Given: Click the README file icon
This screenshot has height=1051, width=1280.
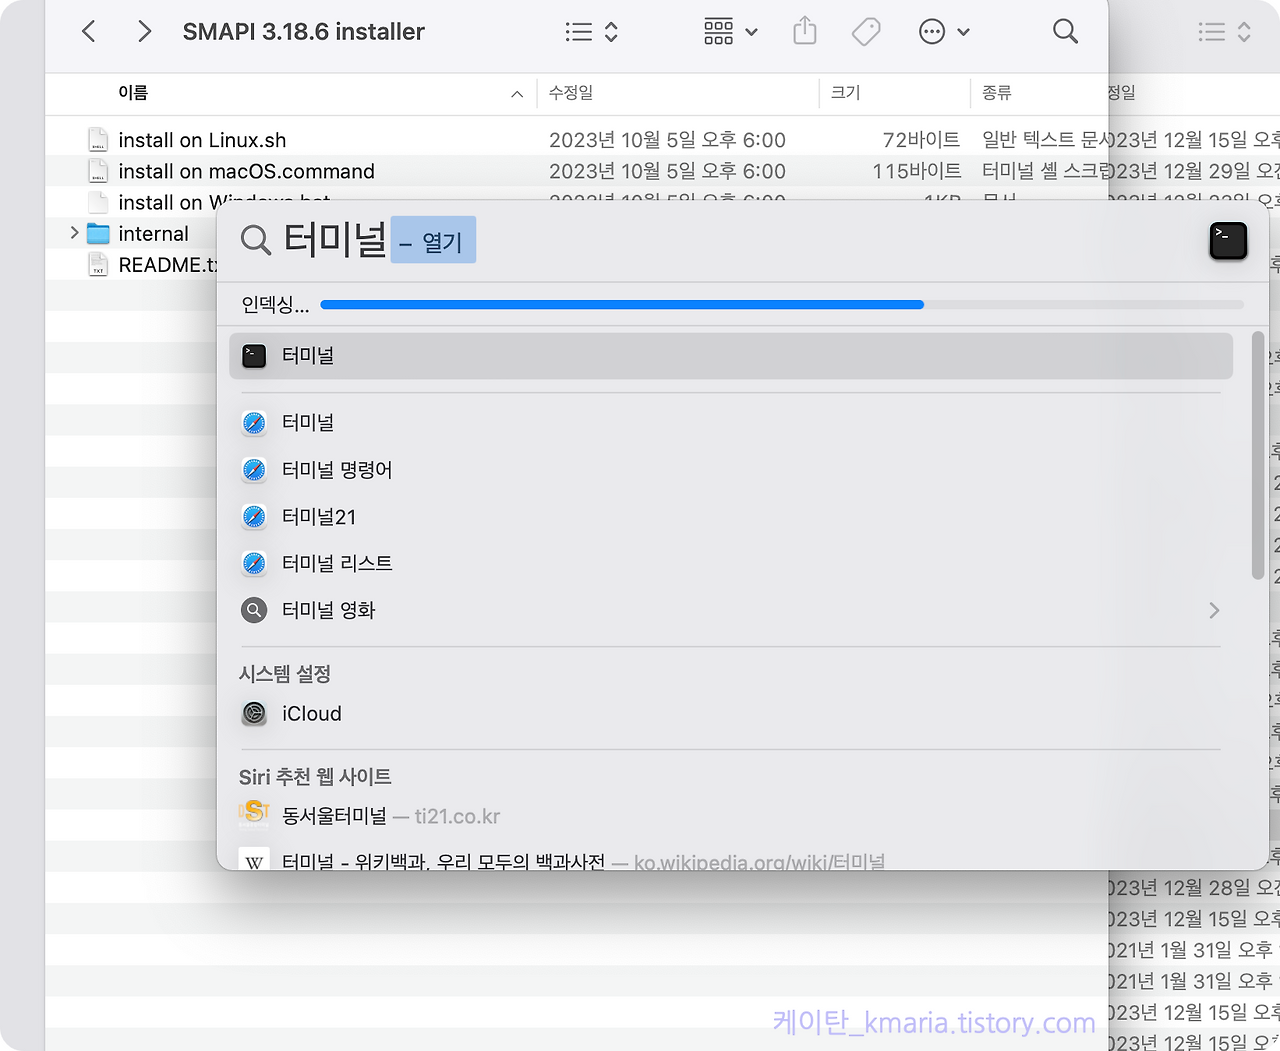Looking at the screenshot, I should [98, 265].
